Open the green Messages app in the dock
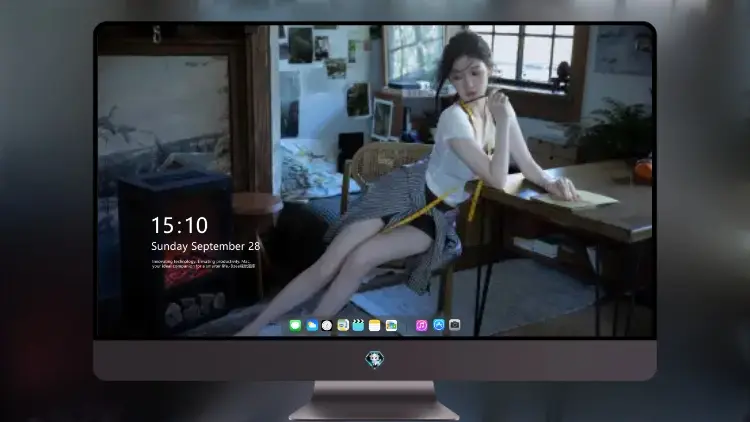 [295, 326]
